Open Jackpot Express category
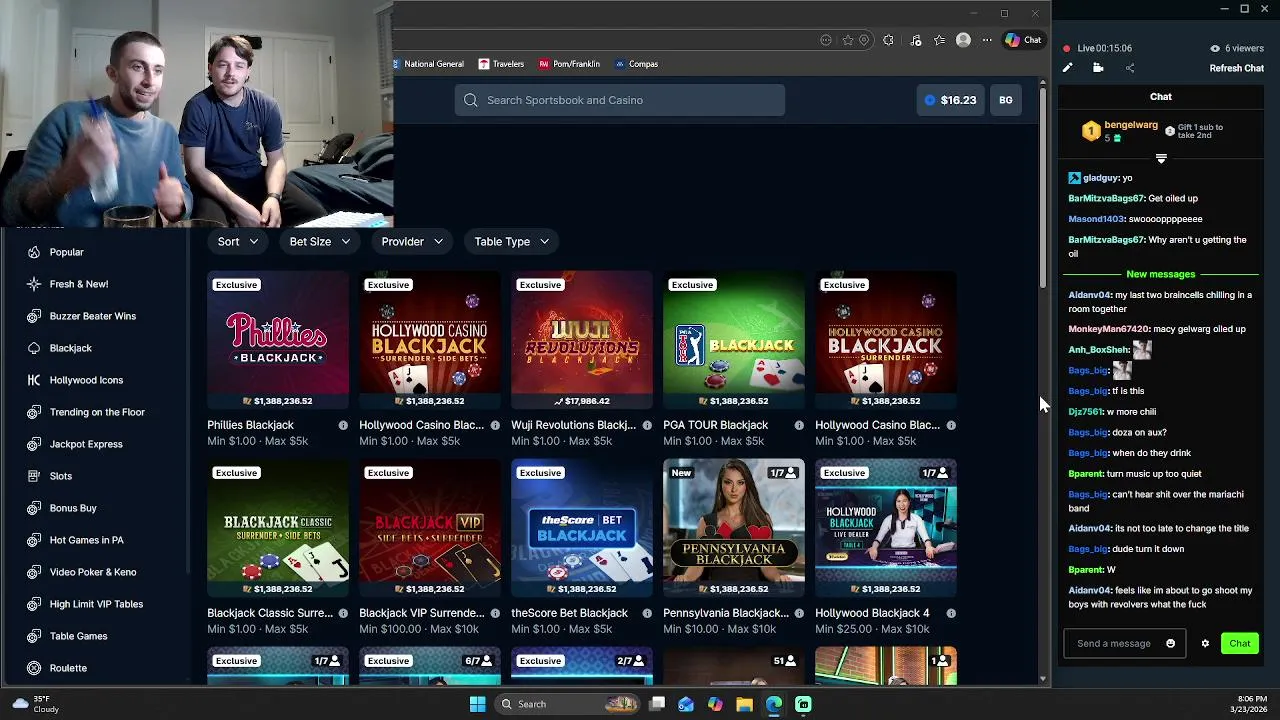The image size is (1280, 720). tap(86, 444)
